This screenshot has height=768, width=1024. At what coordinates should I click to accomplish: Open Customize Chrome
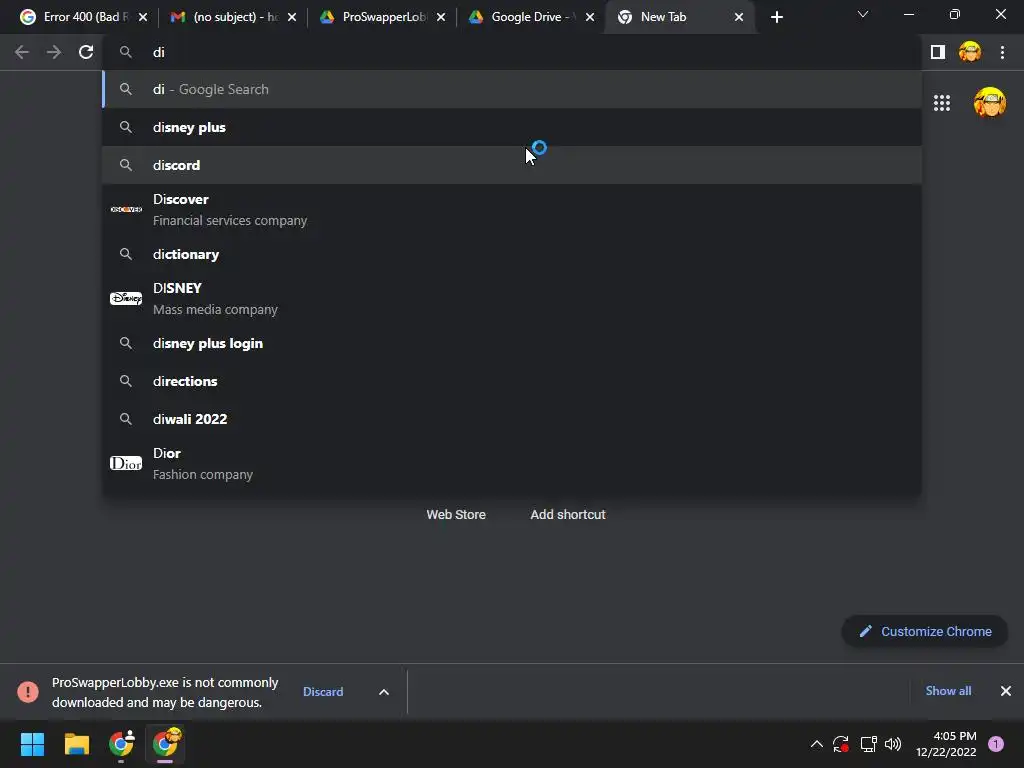925,632
